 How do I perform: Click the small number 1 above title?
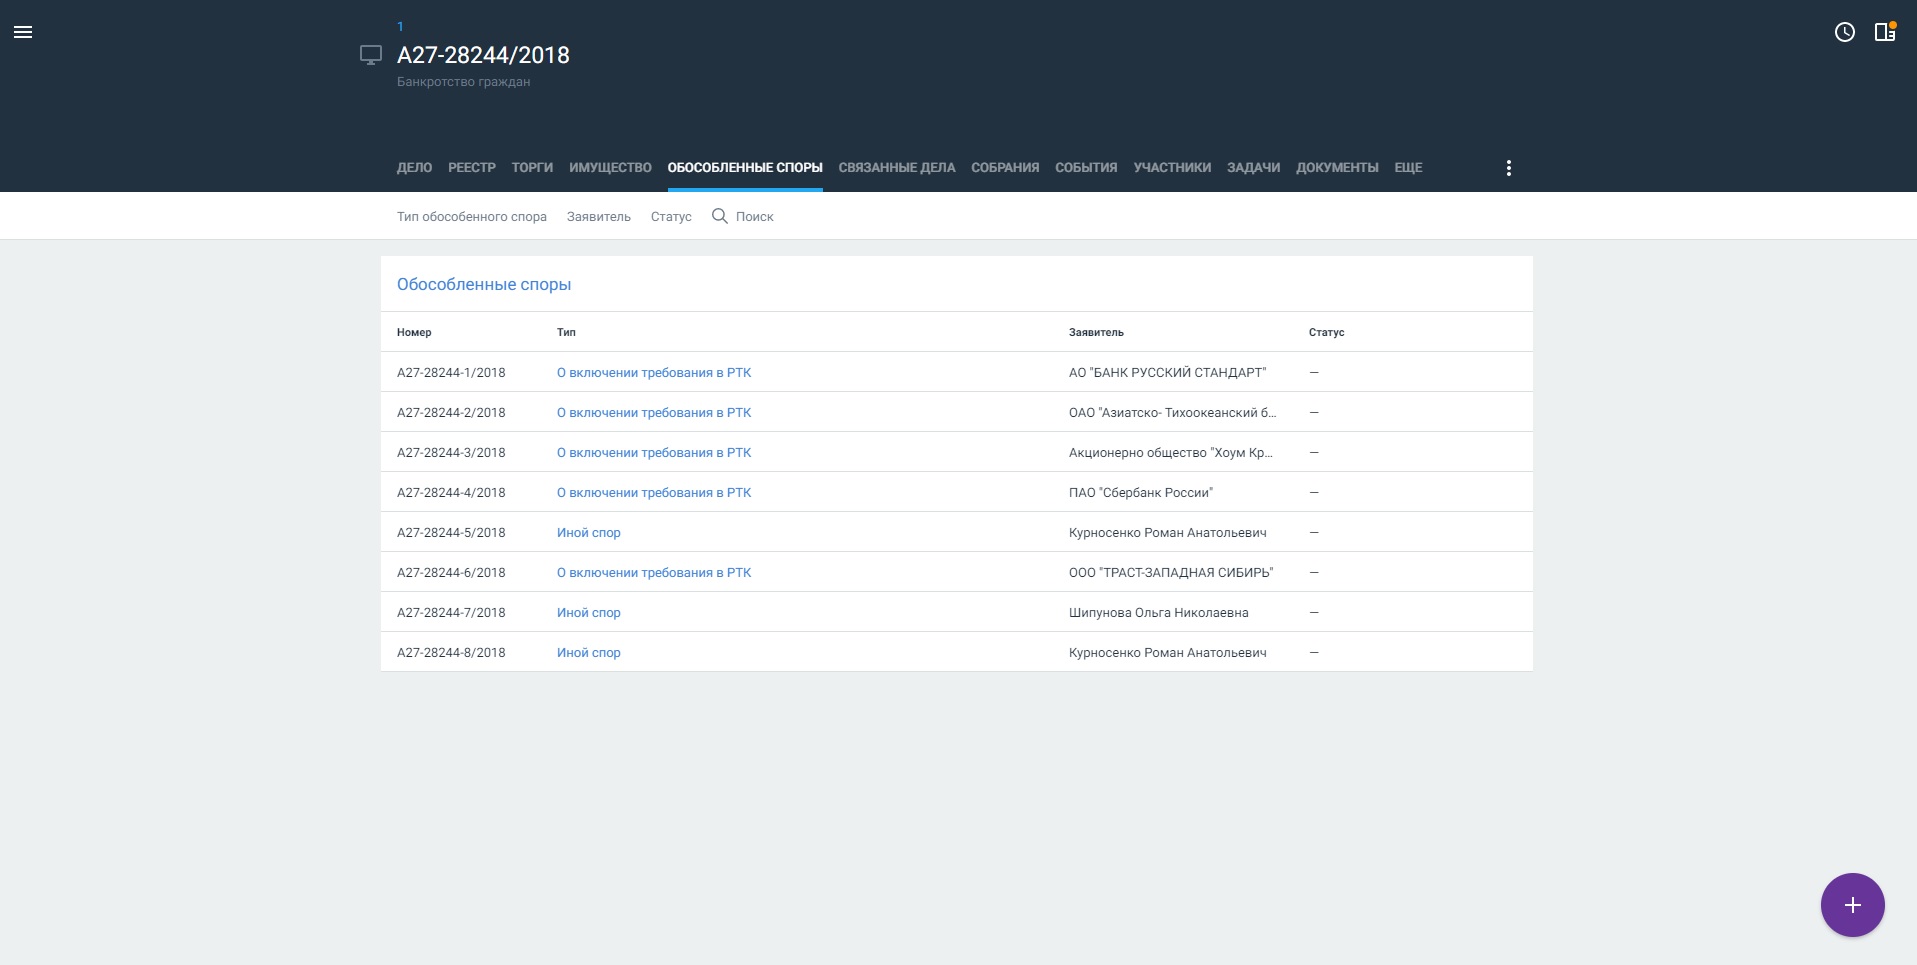(400, 27)
